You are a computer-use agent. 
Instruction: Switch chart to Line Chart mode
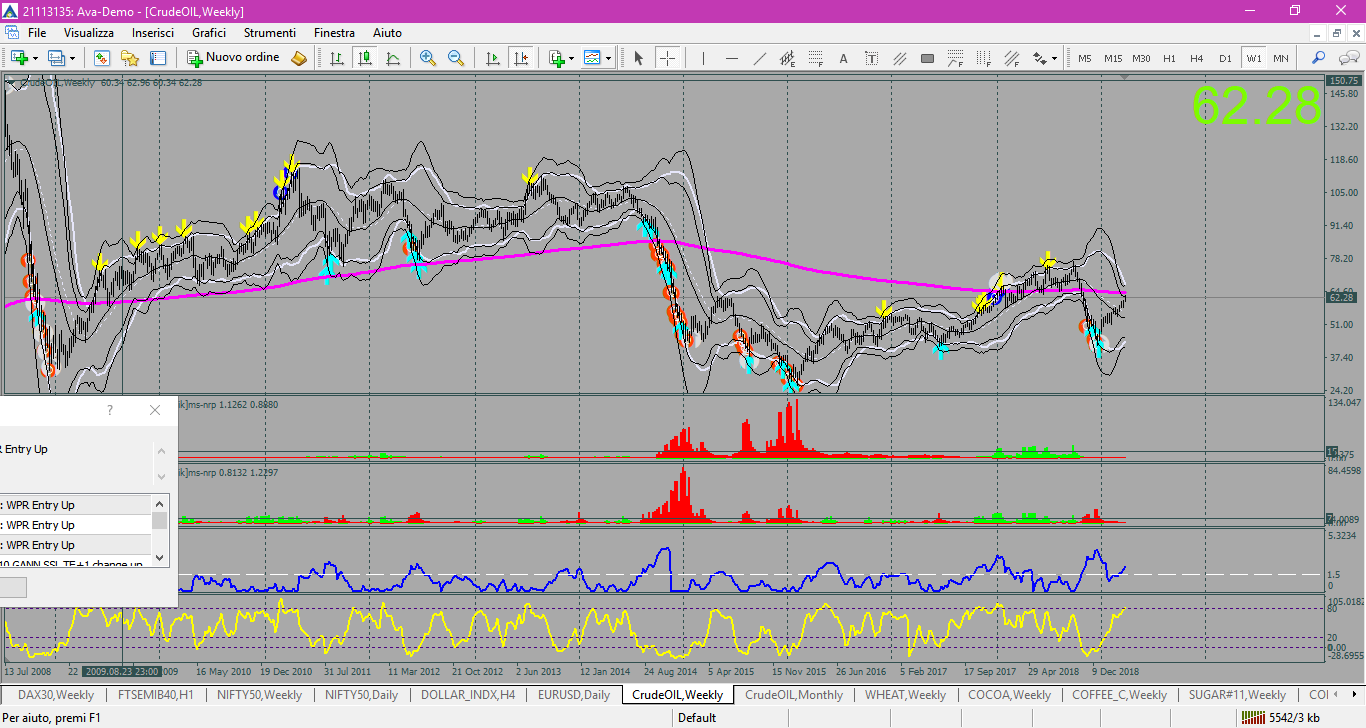393,58
